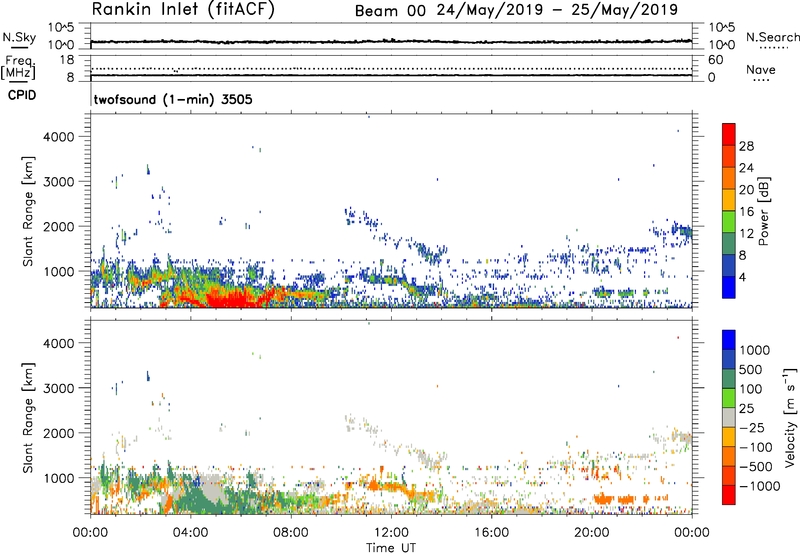Click the 'CPID' label
The width and height of the screenshot is (800, 554).
[x=22, y=95]
